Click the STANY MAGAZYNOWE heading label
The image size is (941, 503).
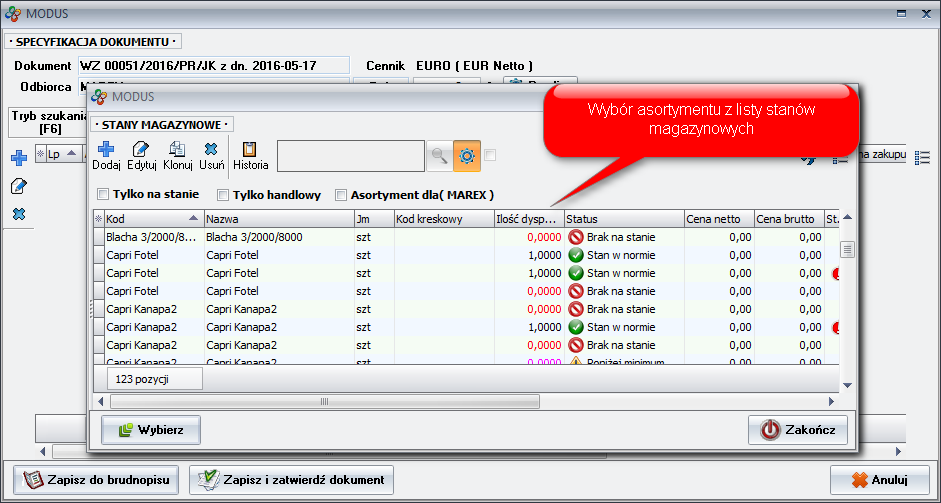[162, 125]
